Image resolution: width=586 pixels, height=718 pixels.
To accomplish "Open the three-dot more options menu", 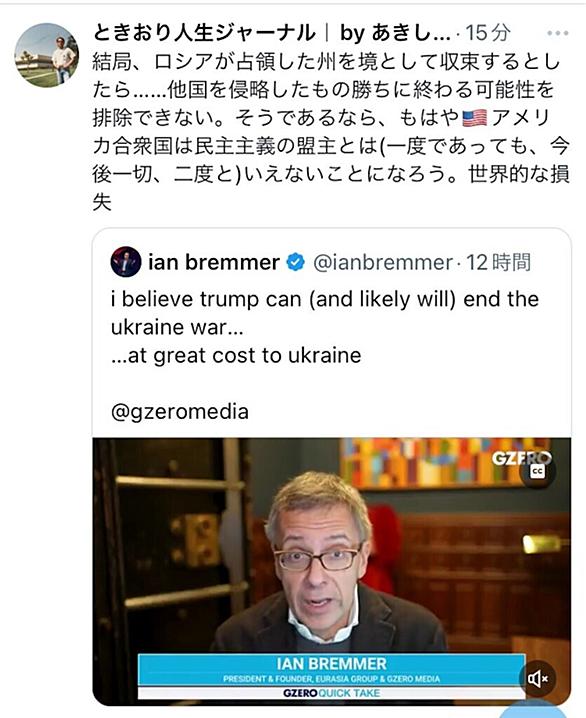I will click(557, 33).
